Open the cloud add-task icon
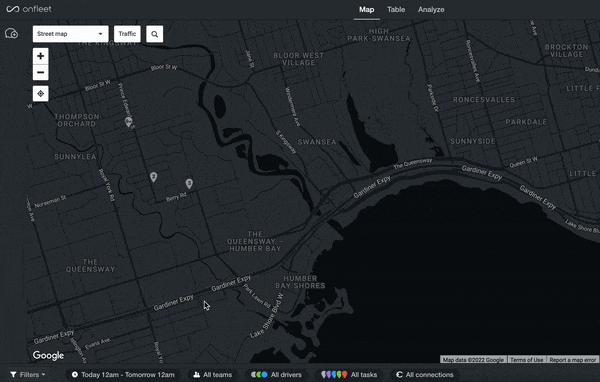This screenshot has height=382, width=600. [11, 33]
